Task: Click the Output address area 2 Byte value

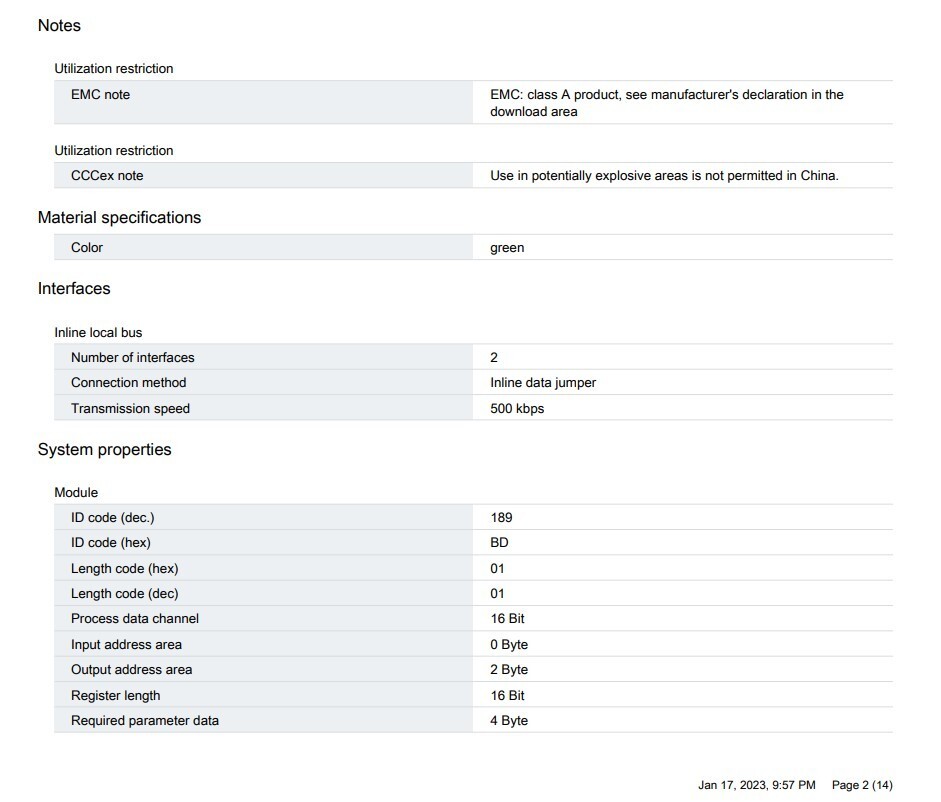Action: (x=509, y=669)
